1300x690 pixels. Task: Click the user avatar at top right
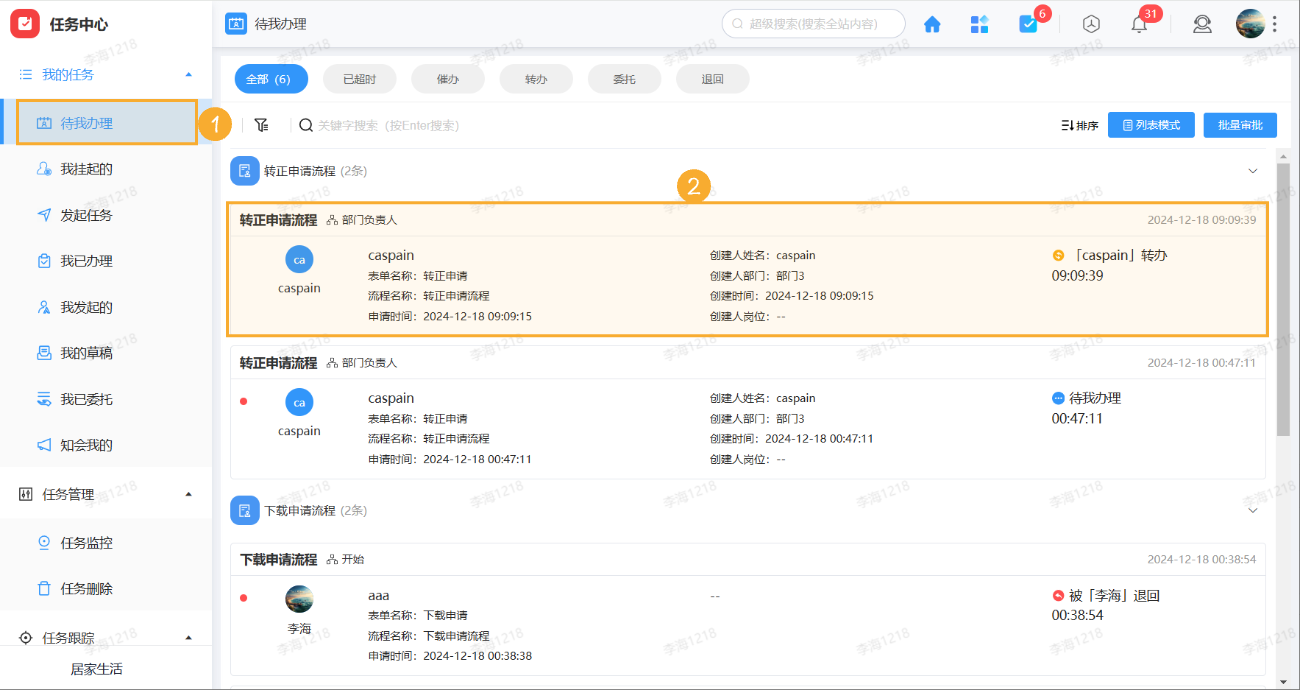[x=1250, y=23]
